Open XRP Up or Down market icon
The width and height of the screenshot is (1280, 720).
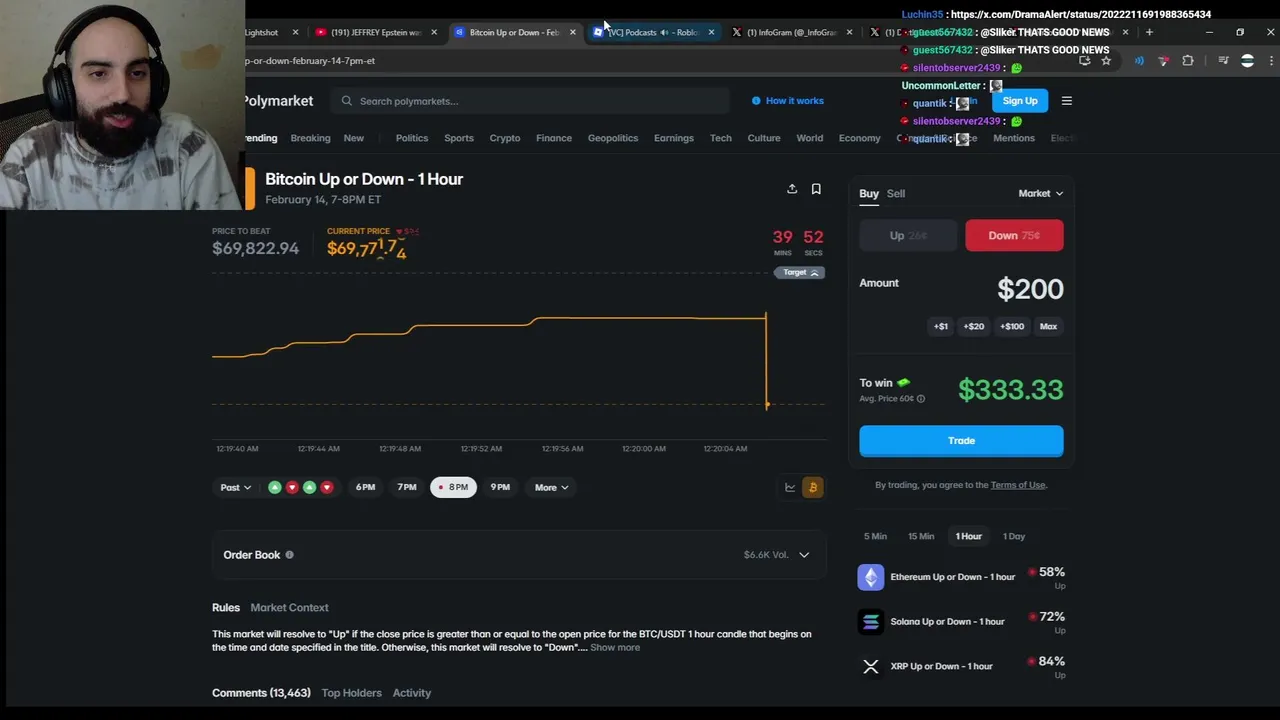871,666
